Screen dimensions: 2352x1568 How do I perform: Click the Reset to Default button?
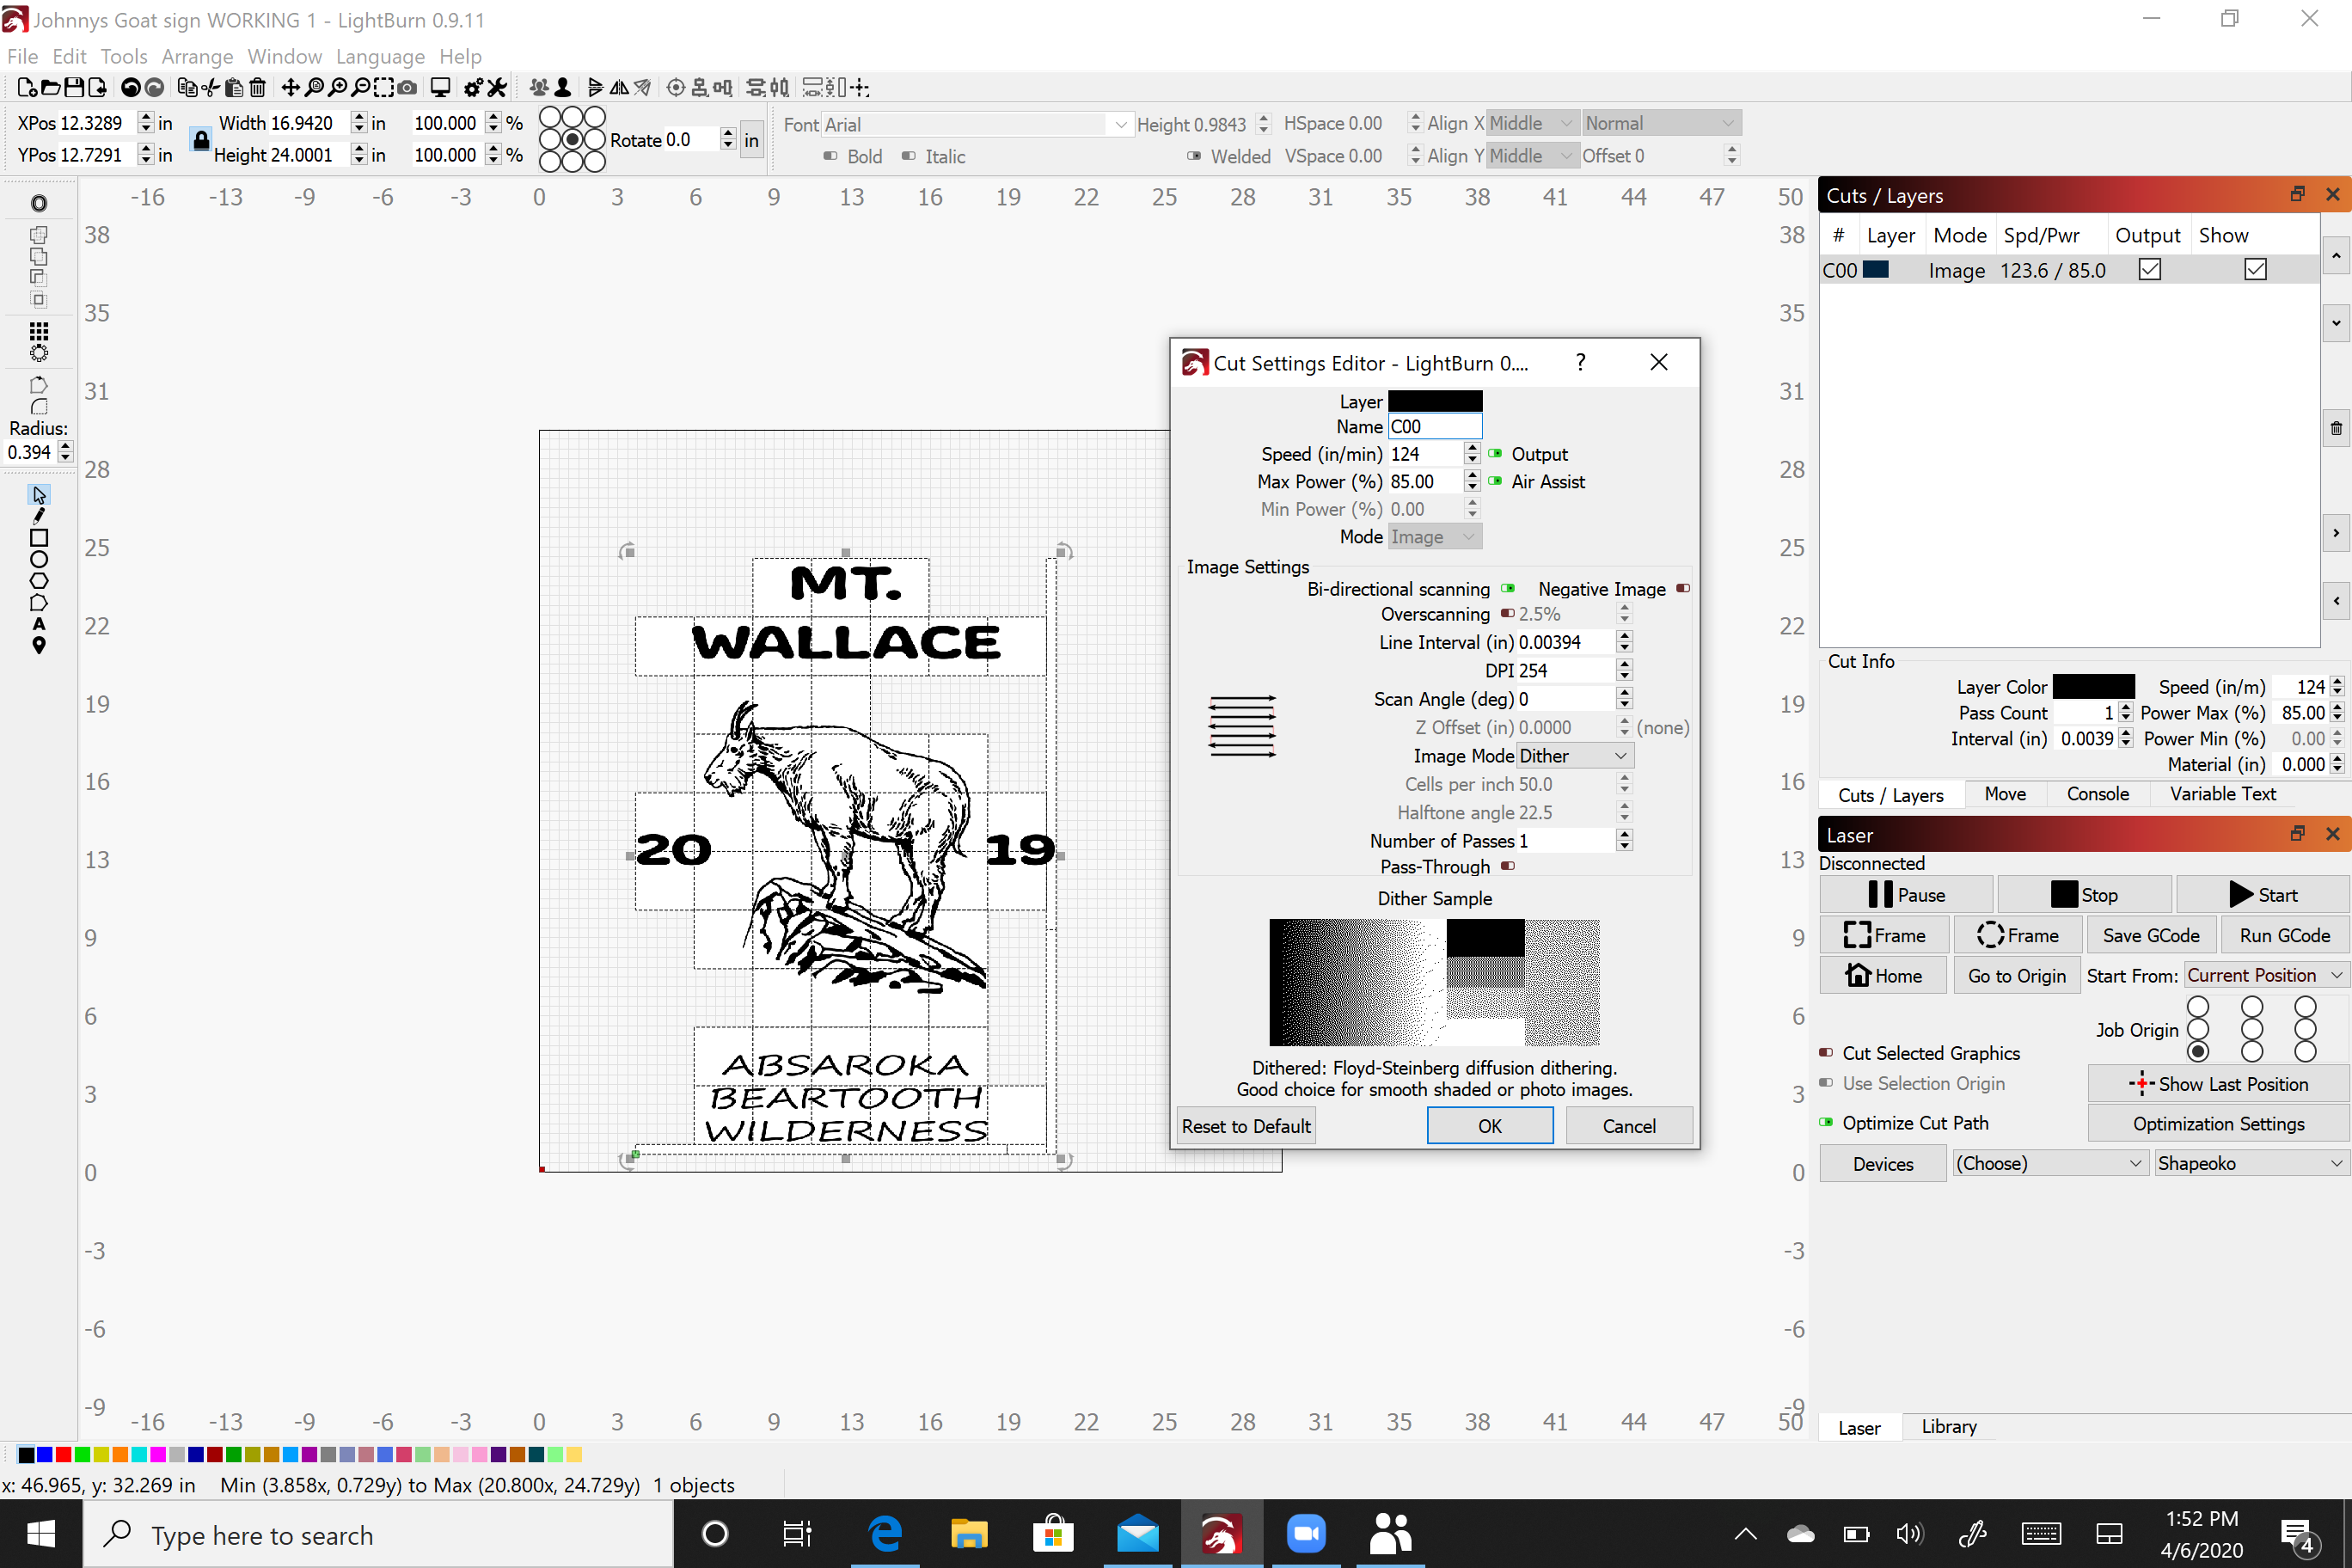click(1245, 1126)
